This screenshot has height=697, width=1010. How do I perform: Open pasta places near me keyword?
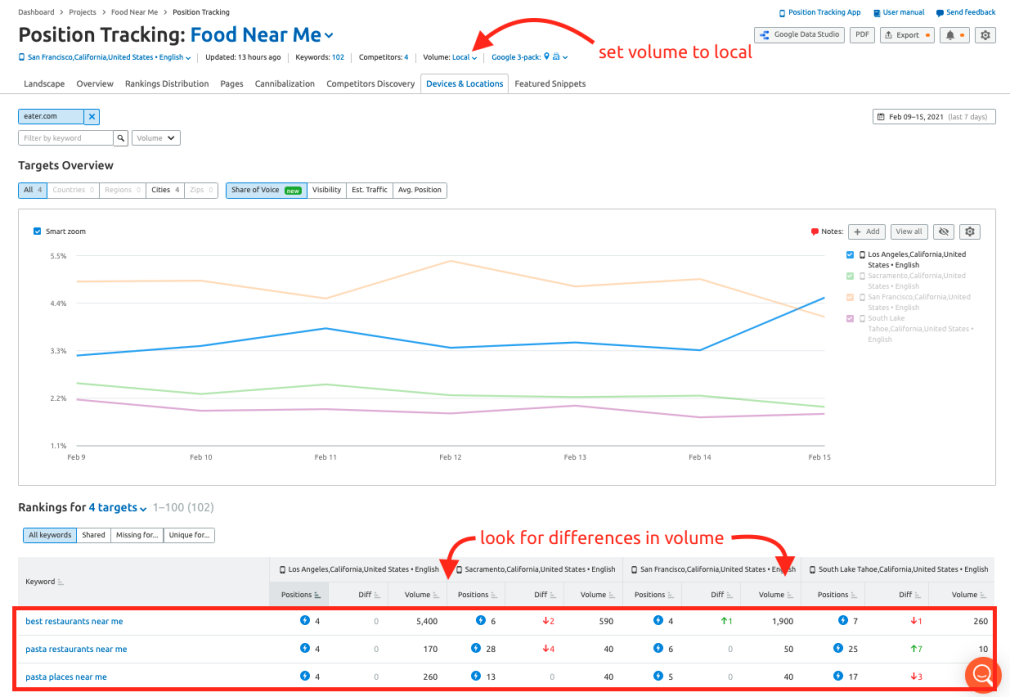66,677
